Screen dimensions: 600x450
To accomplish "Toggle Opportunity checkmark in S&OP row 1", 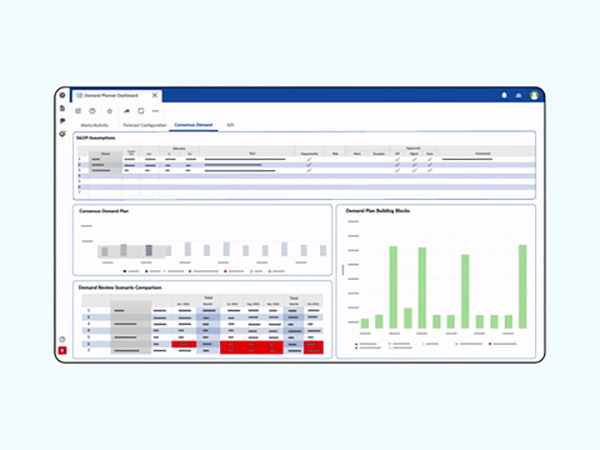I will tap(309, 159).
